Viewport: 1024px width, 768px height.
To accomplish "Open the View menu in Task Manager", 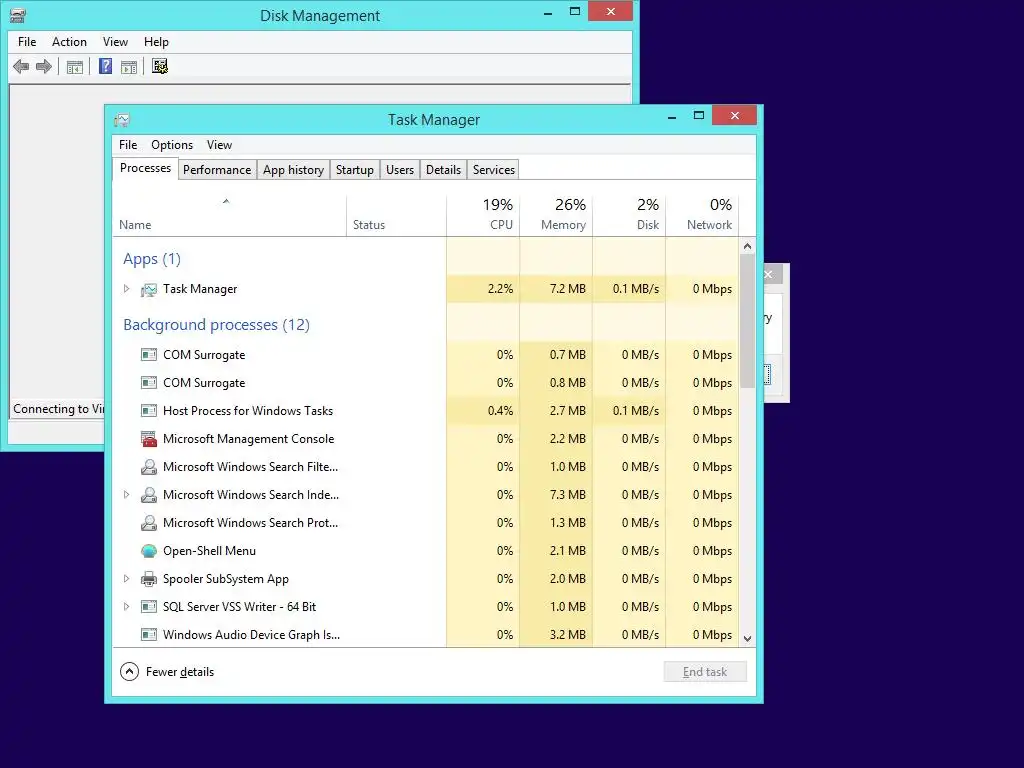I will click(x=219, y=145).
